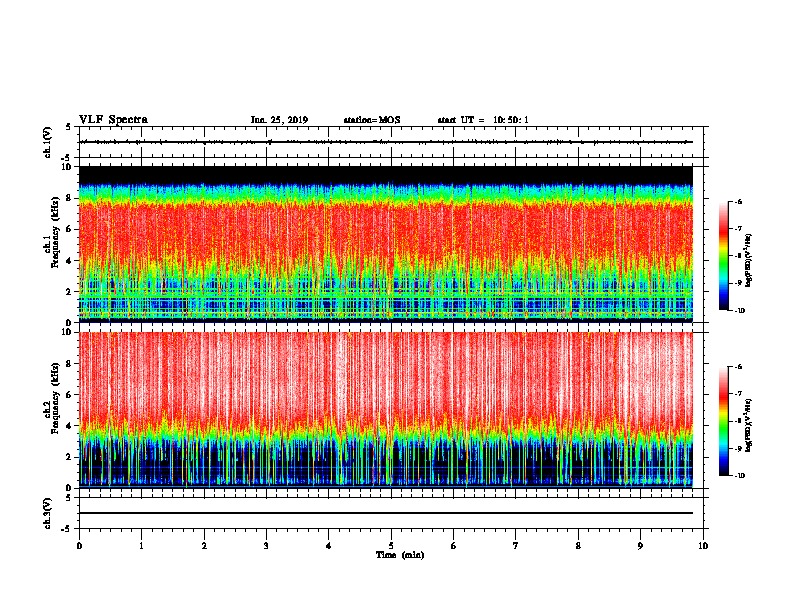Click the "start UT = 10:50: 1" text
The width and height of the screenshot is (792, 612).
point(483,120)
